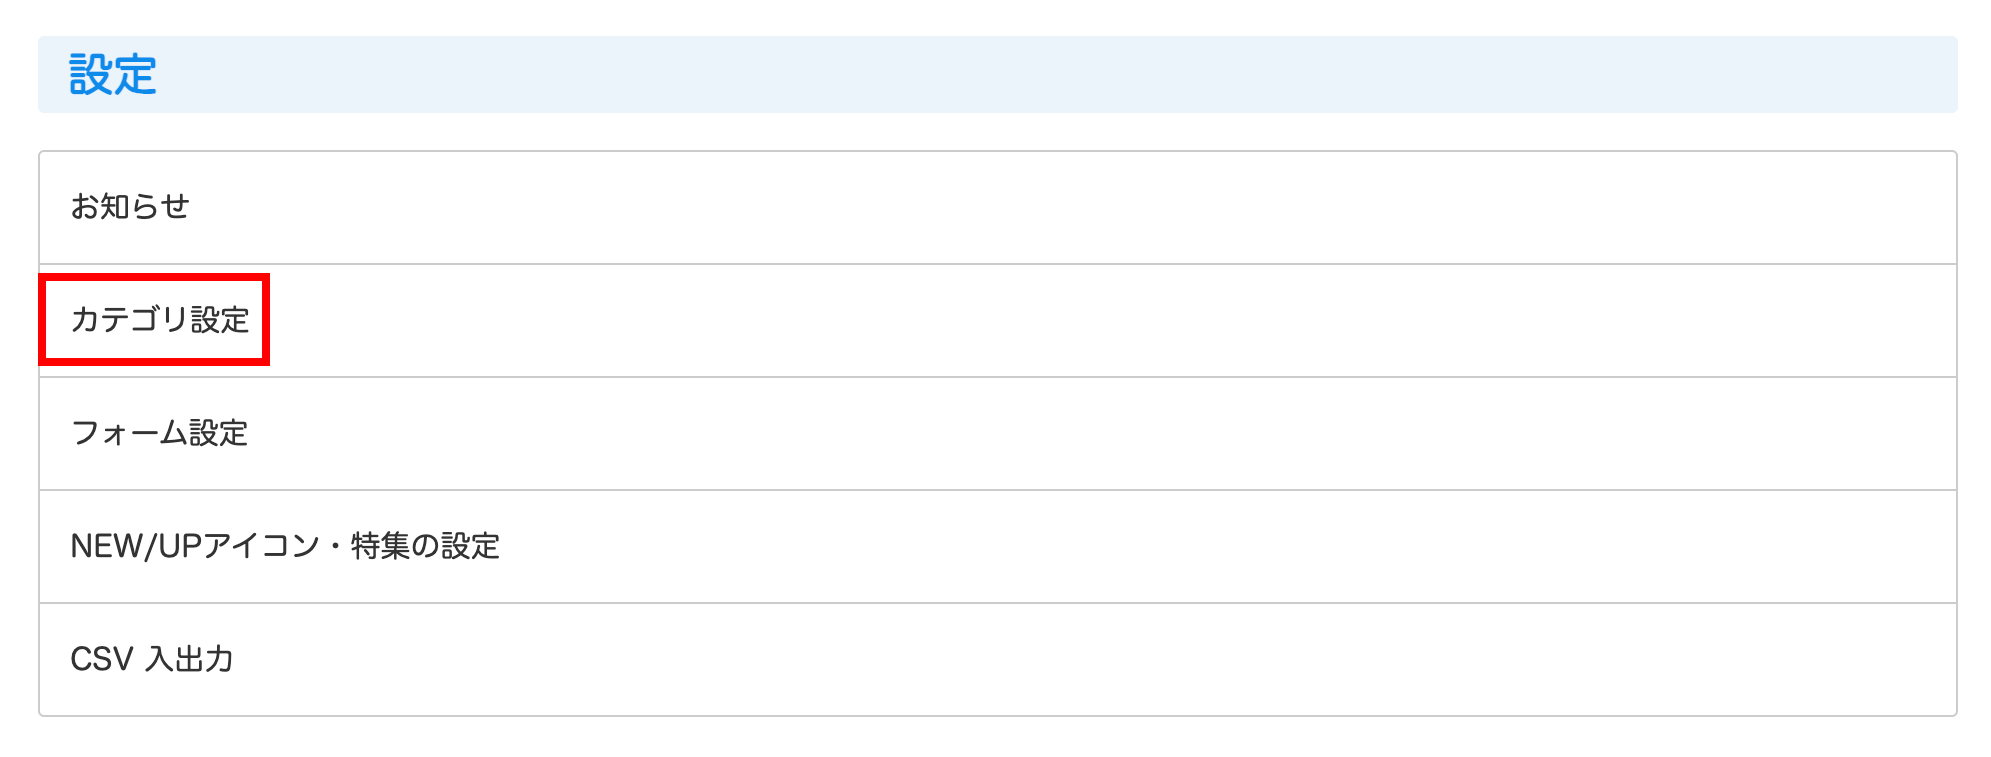Click the 設定 page heading
Image resolution: width=1991 pixels, height=757 pixels.
[x=113, y=75]
